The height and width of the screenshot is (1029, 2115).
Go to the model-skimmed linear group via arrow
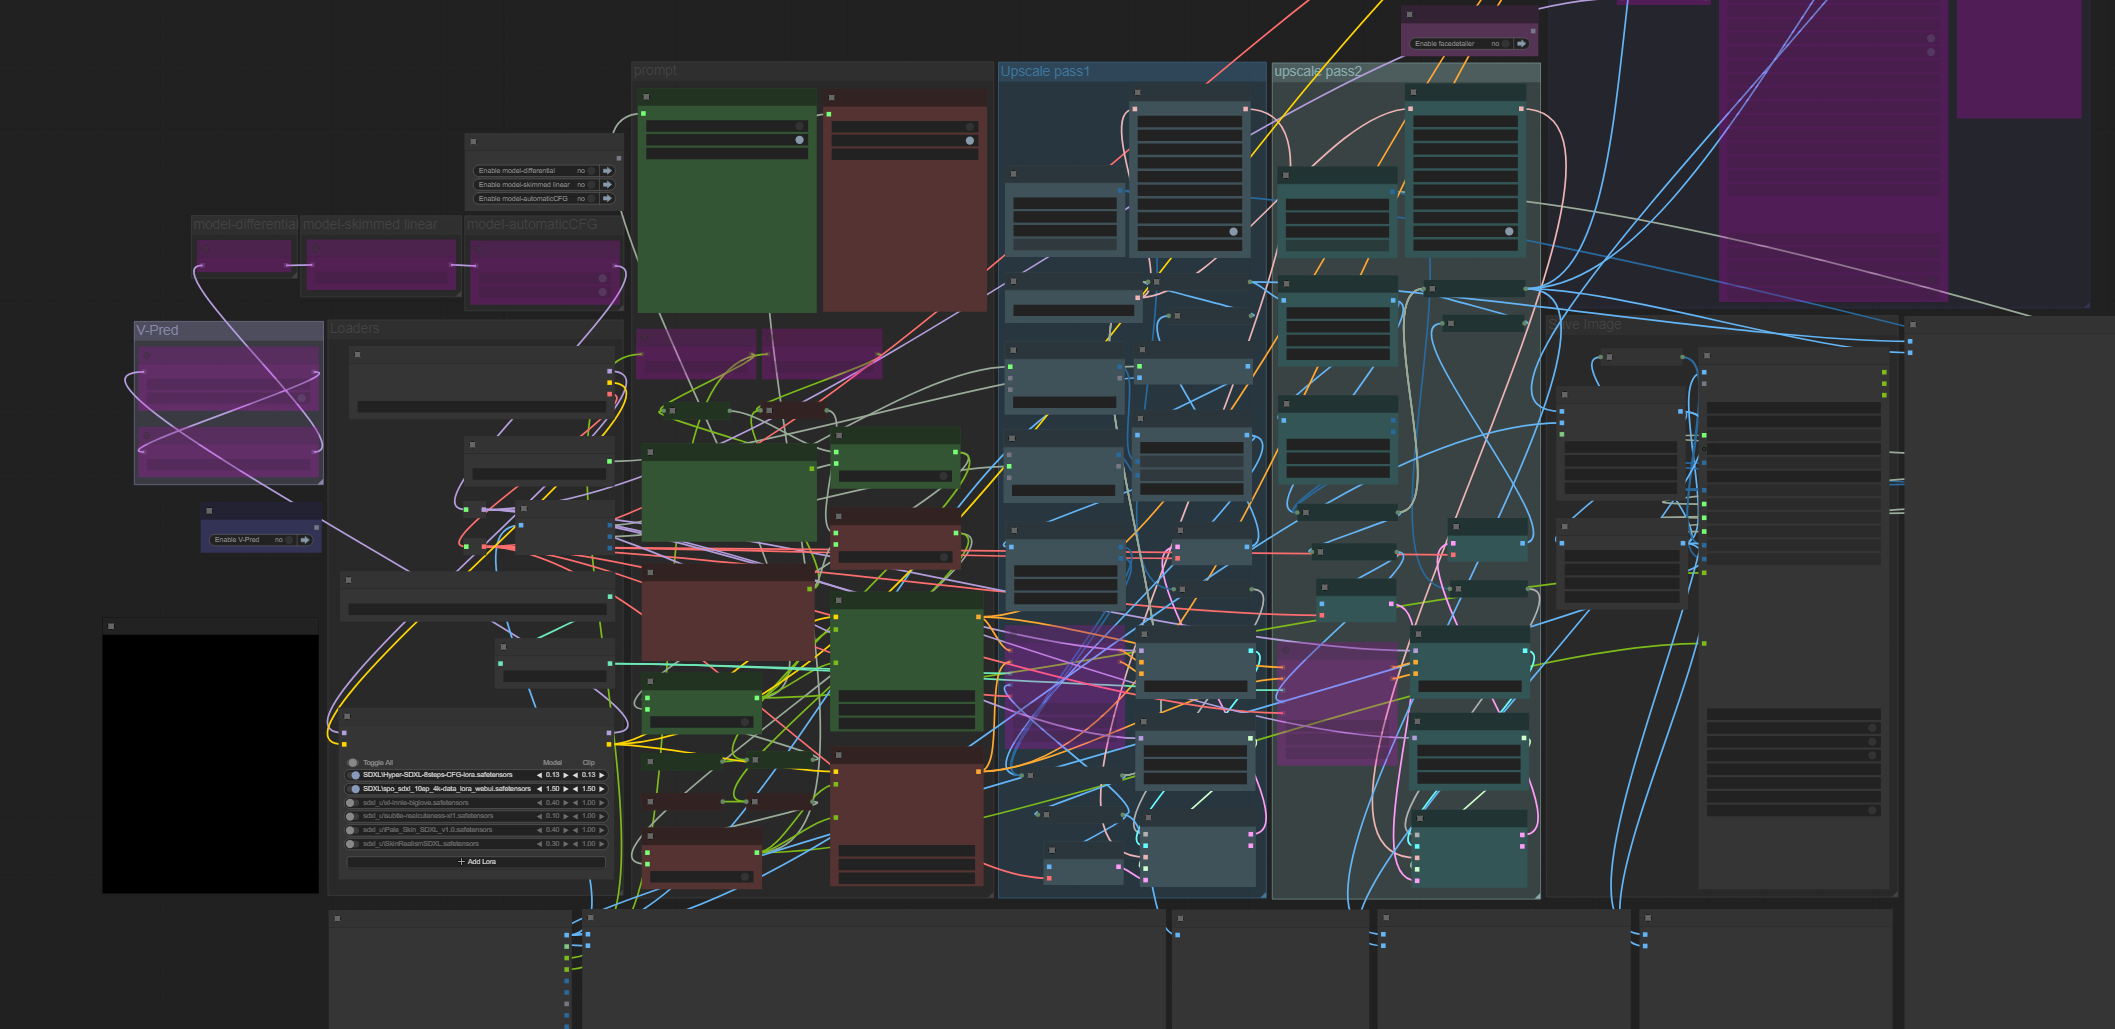click(607, 185)
